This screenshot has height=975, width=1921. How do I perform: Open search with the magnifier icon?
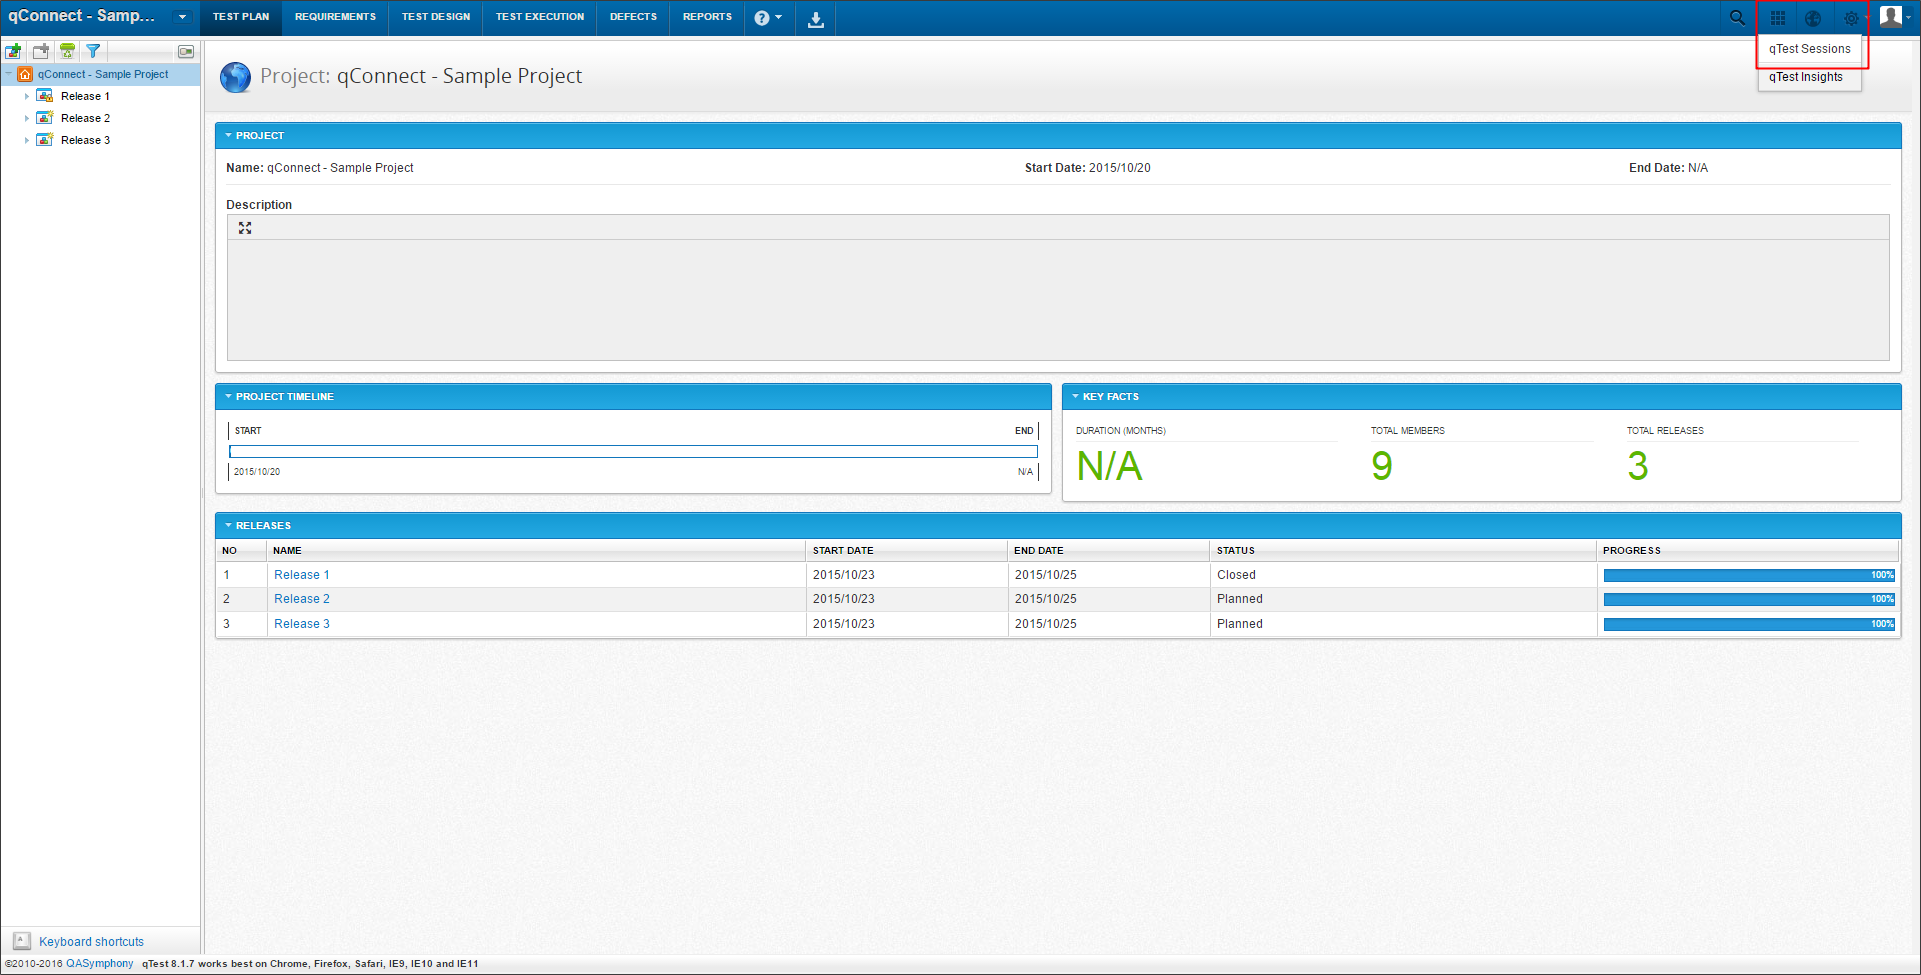(x=1737, y=18)
